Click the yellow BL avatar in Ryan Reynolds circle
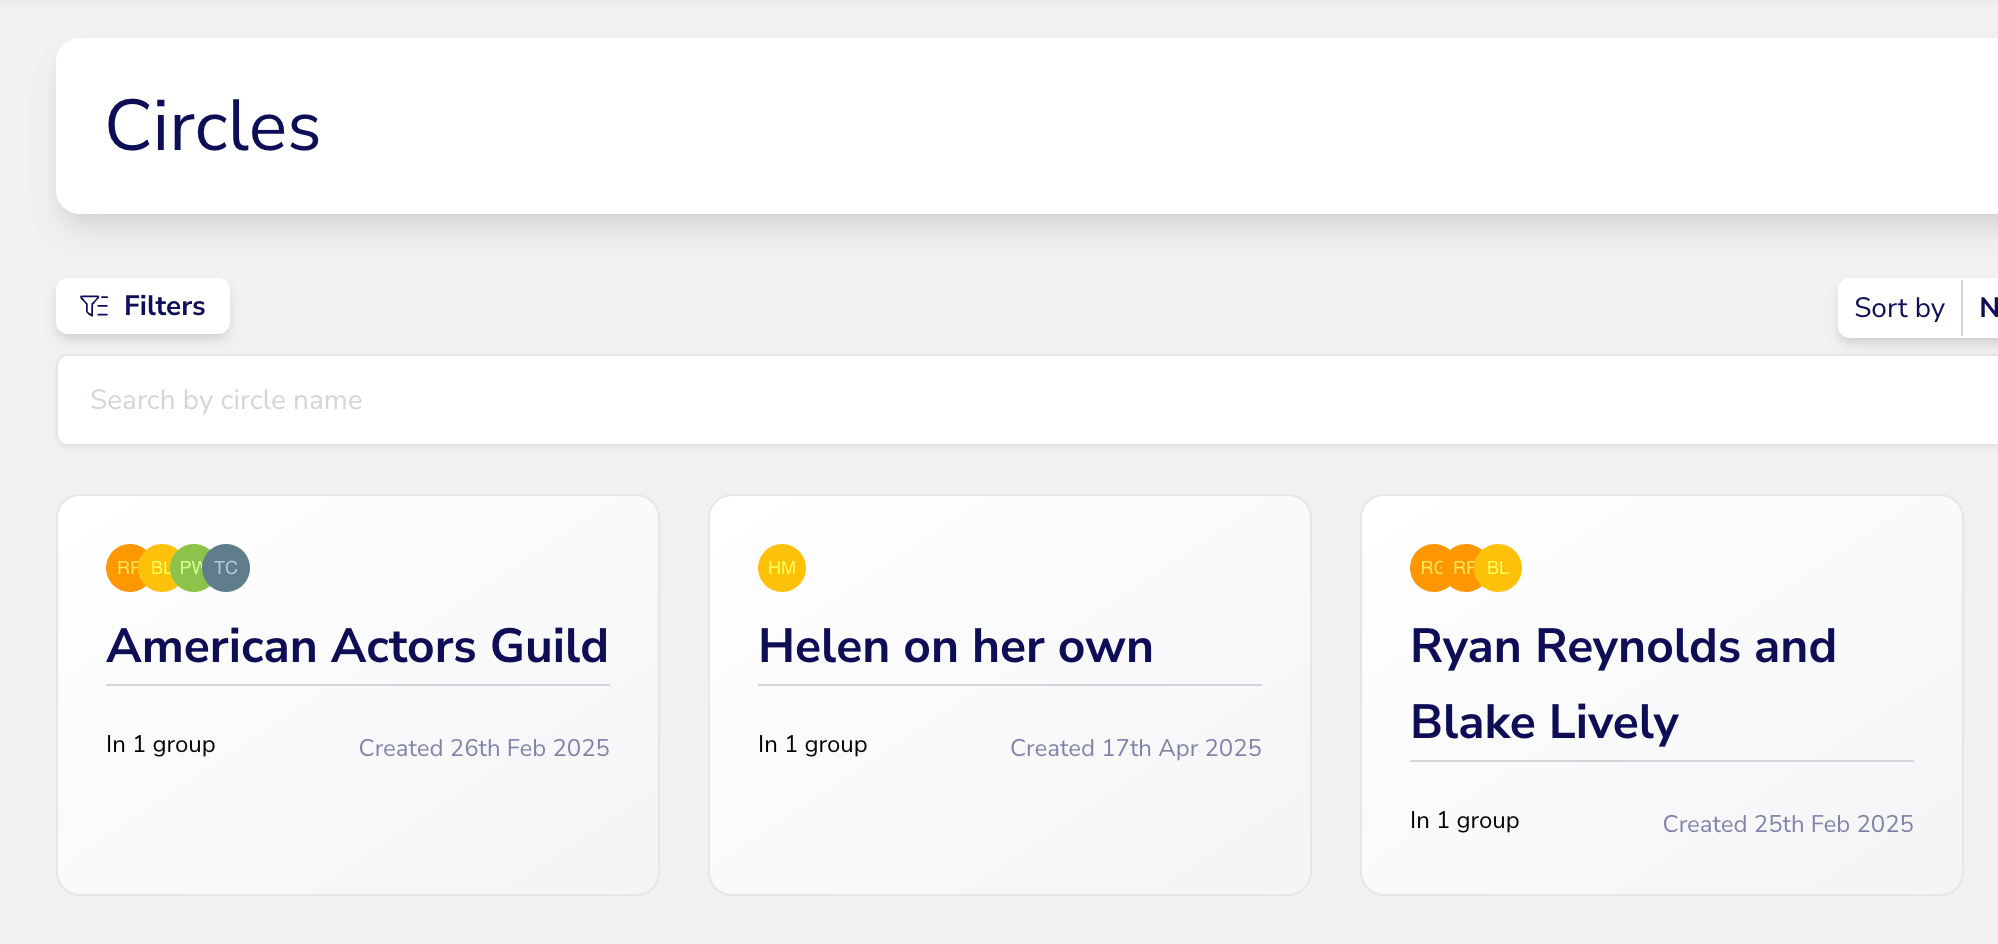This screenshot has height=944, width=1998. coord(1500,568)
